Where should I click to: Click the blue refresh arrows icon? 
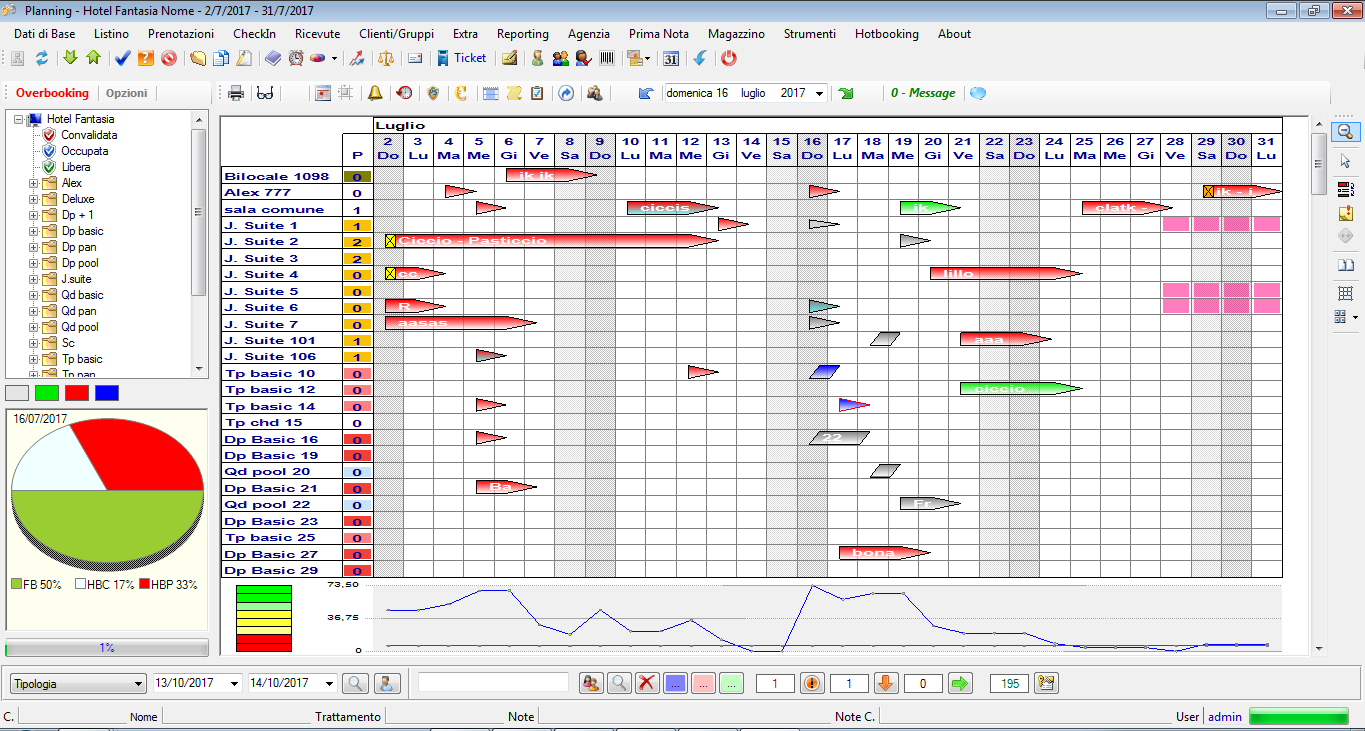click(42, 58)
